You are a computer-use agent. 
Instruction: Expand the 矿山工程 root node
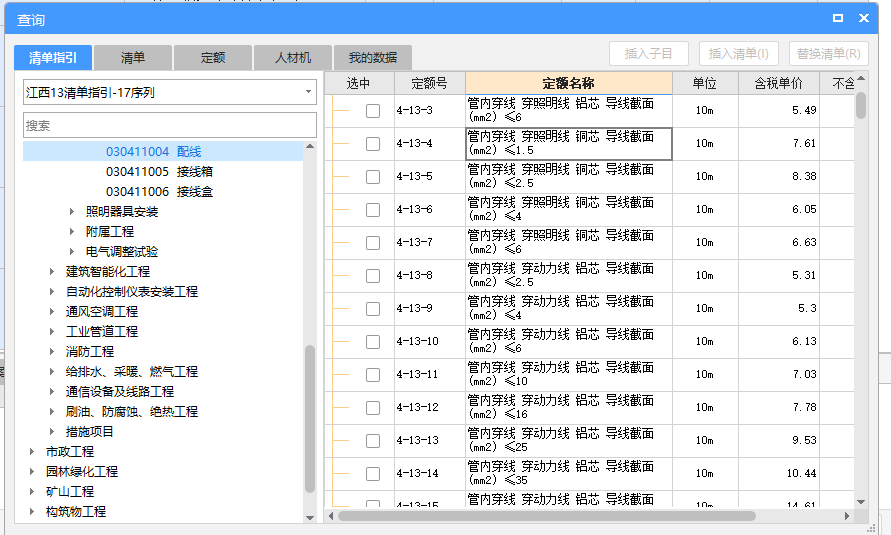pos(32,491)
